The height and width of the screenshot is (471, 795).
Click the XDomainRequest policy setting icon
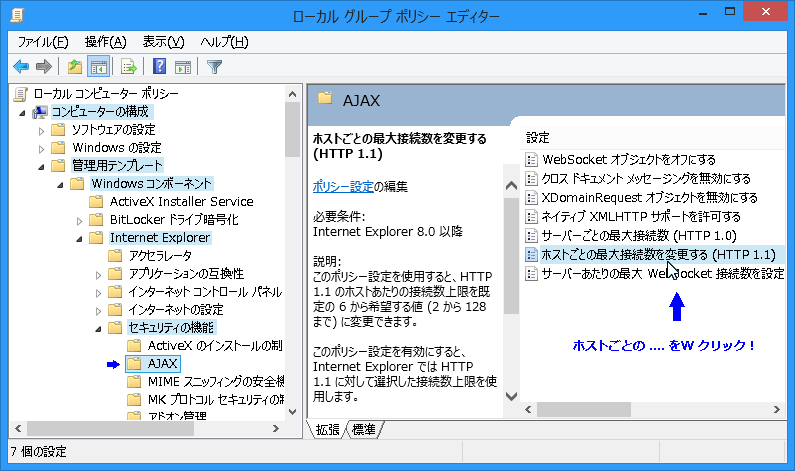click(531, 198)
